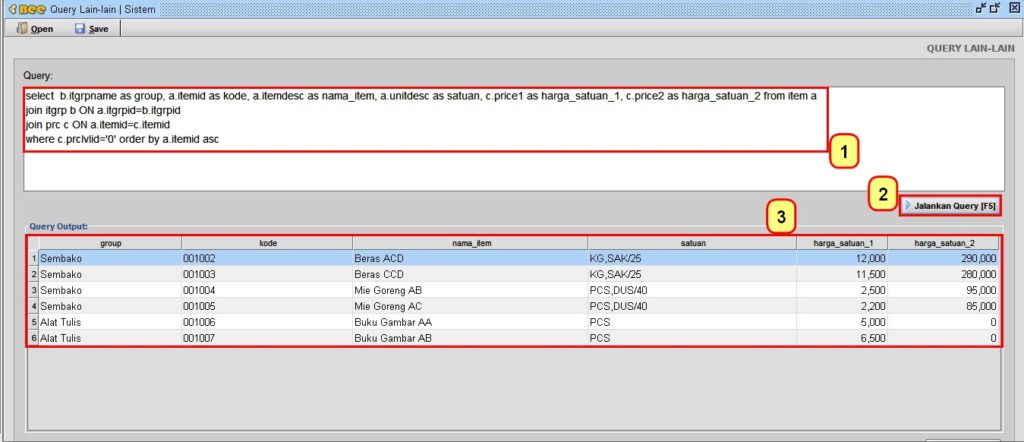The image size is (1024, 442).
Task: Click the nama_item column header
Action: coord(470,243)
